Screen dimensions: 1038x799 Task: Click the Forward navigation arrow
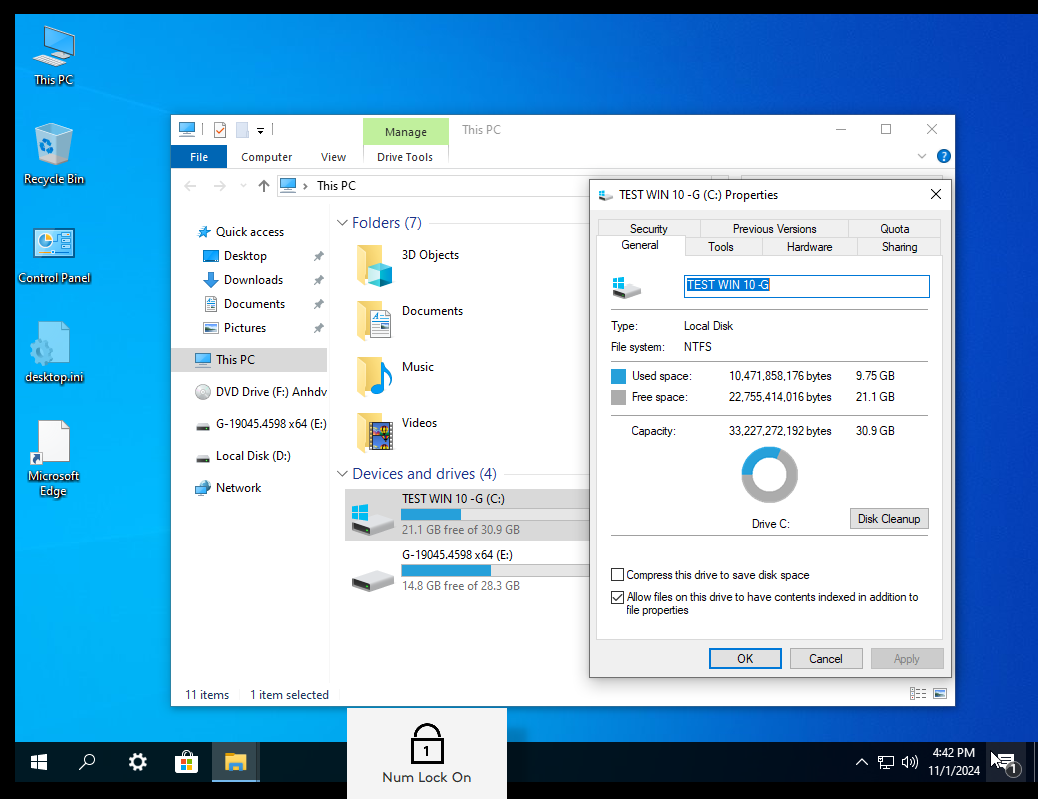pos(220,186)
